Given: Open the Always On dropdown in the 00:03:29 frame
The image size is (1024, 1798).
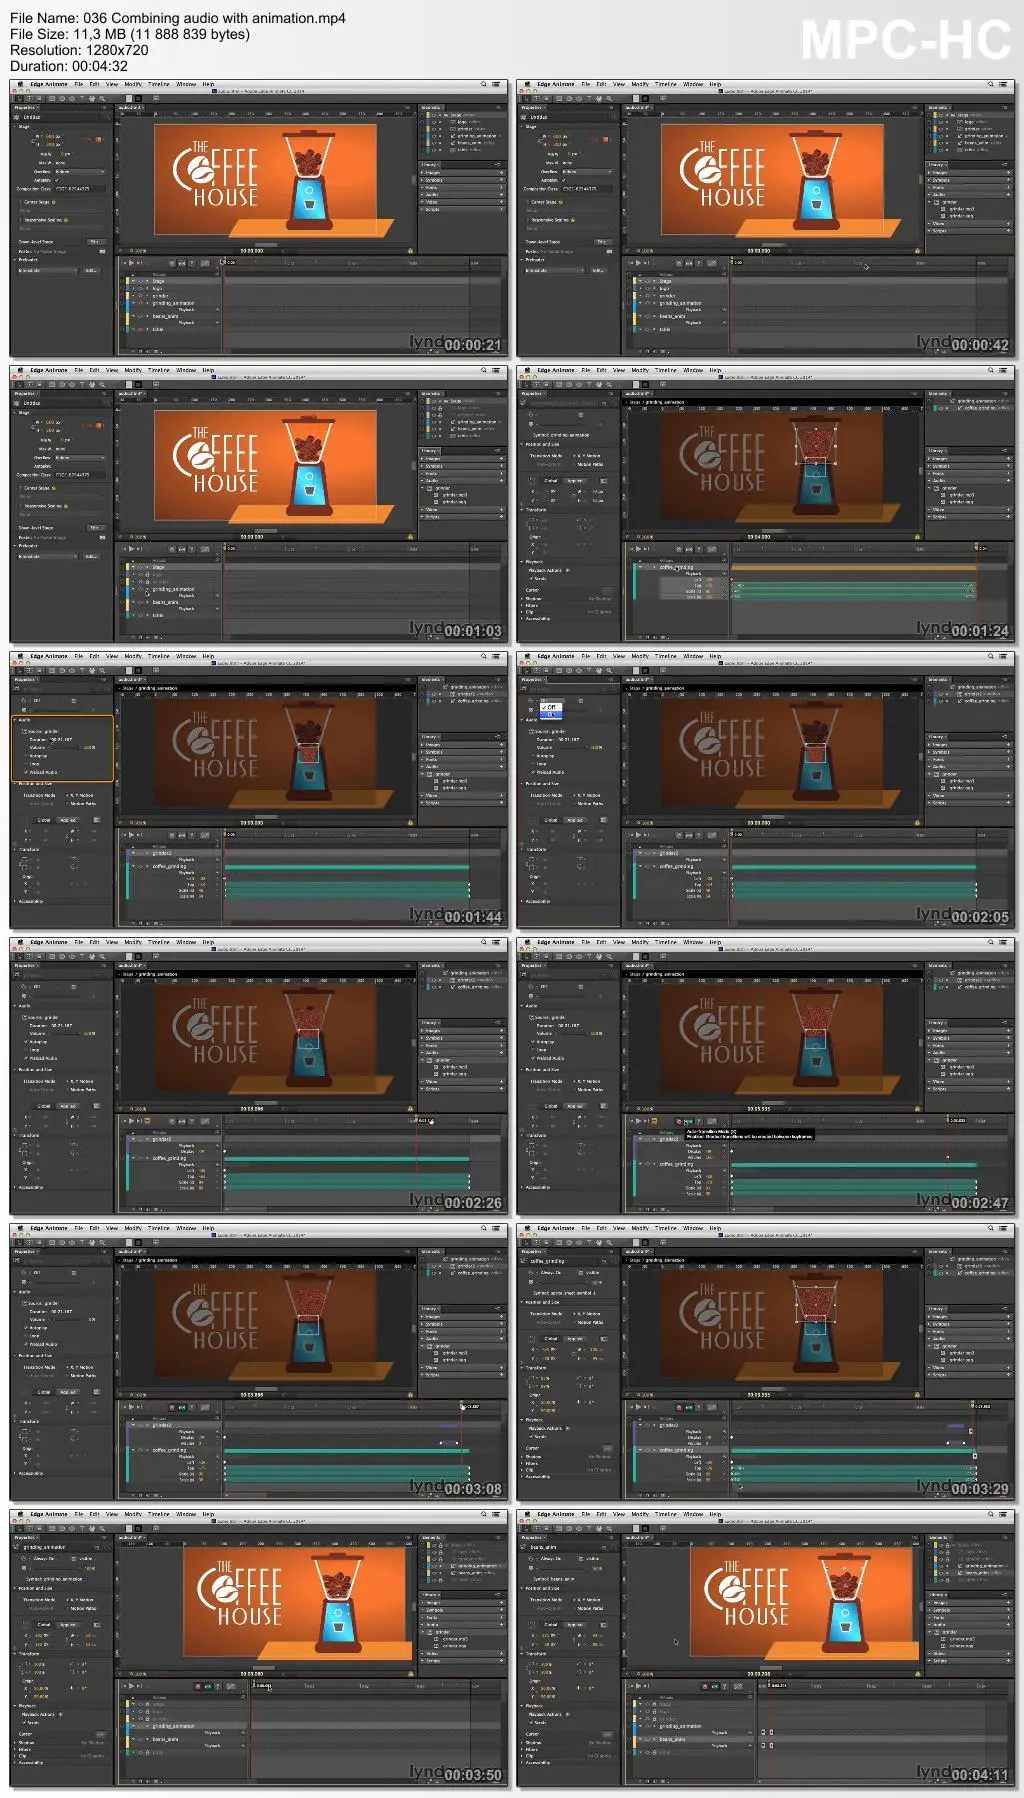Looking at the screenshot, I should [554, 1272].
